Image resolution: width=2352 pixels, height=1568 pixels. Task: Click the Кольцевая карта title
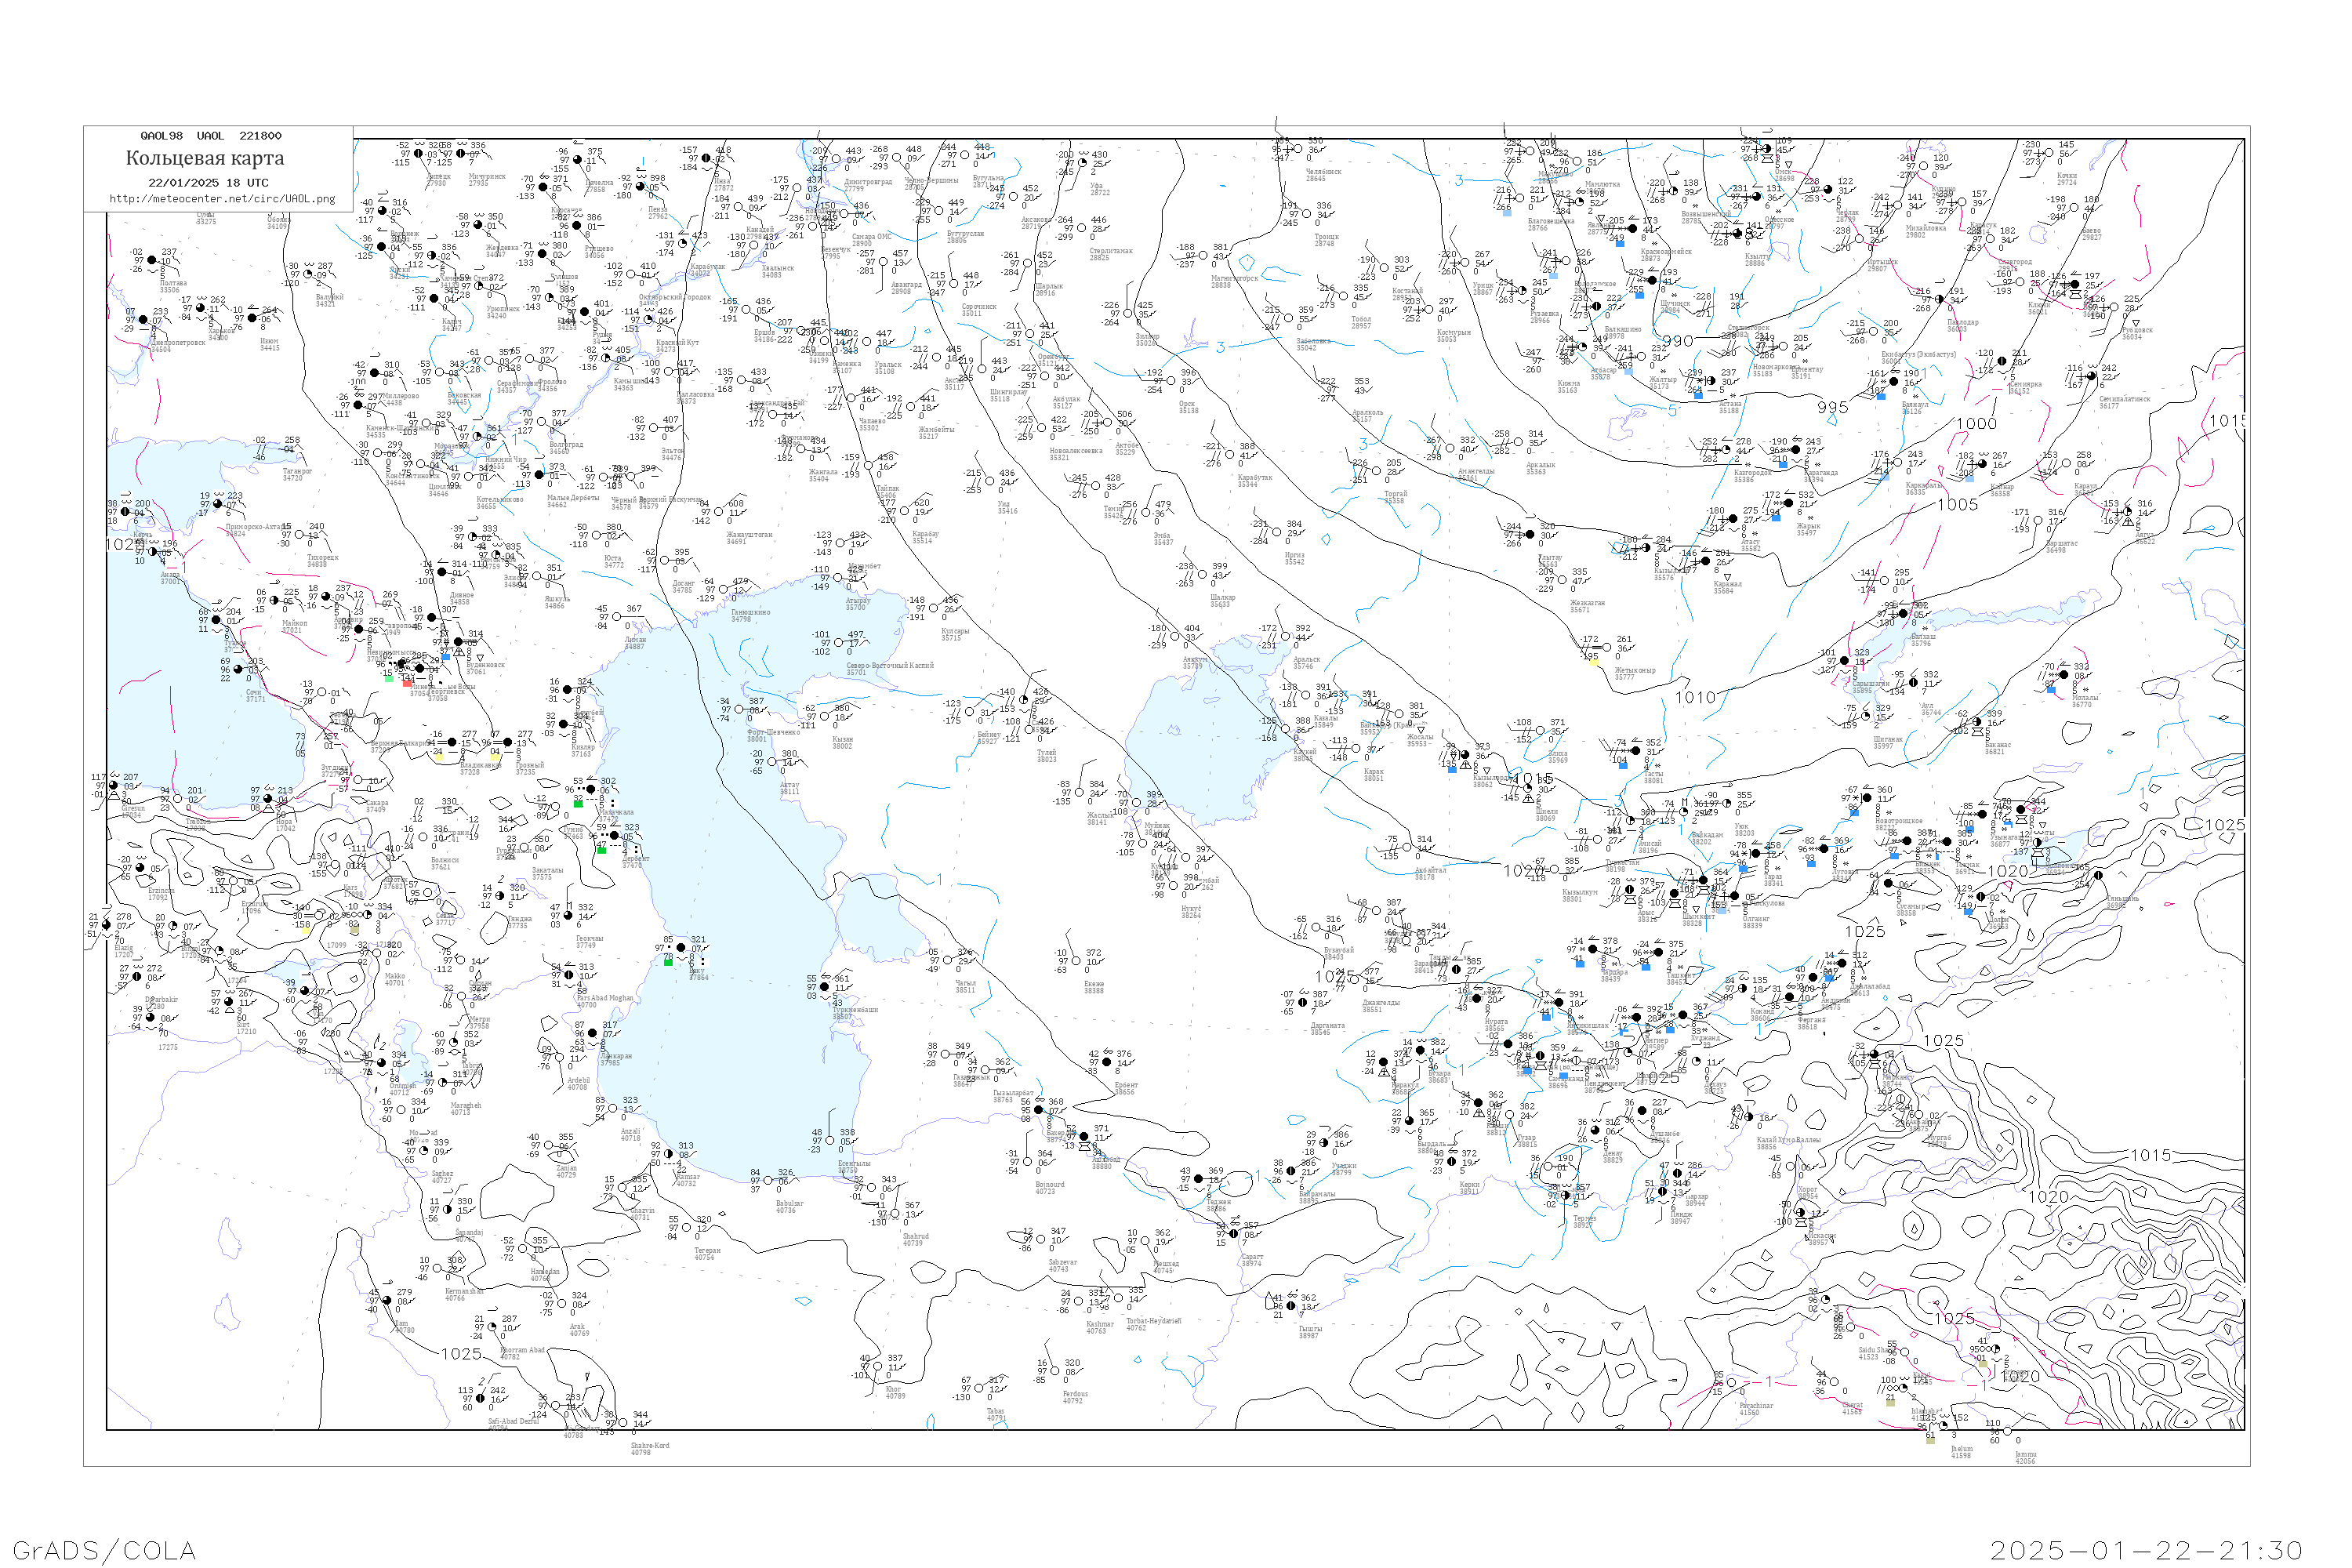pos(205,158)
